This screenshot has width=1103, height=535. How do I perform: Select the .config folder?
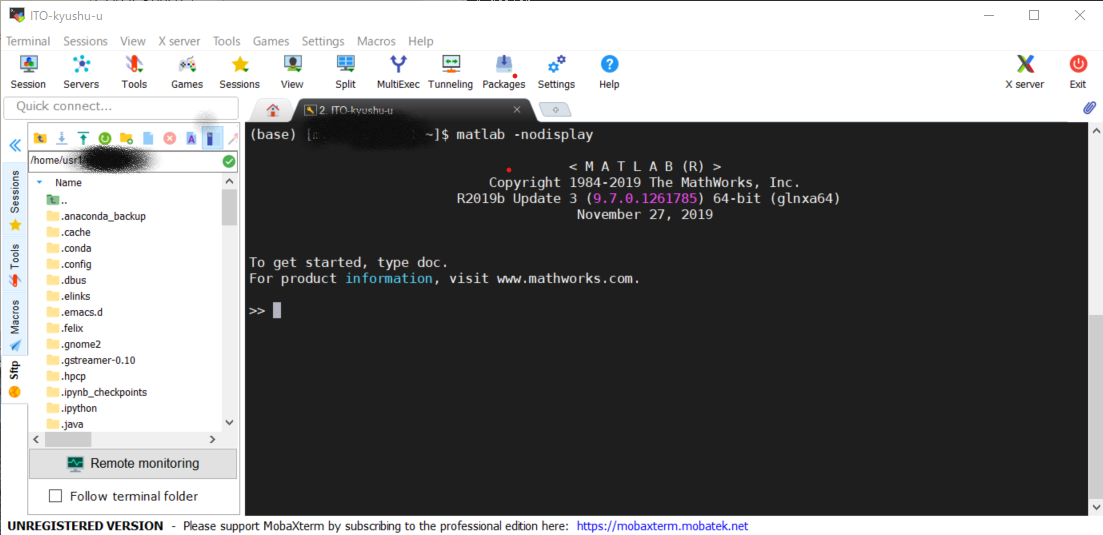(x=69, y=264)
